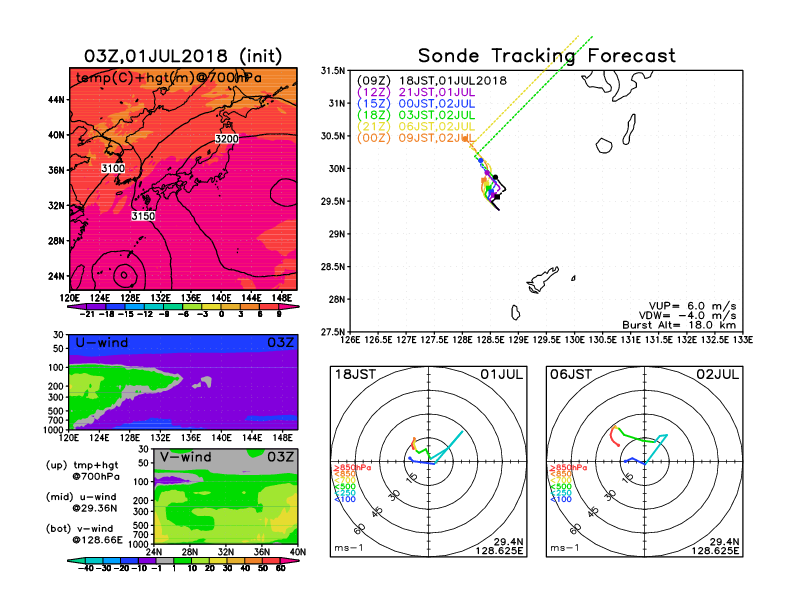Click the "<100" pressure legend in 18JST hodograph

345,500
